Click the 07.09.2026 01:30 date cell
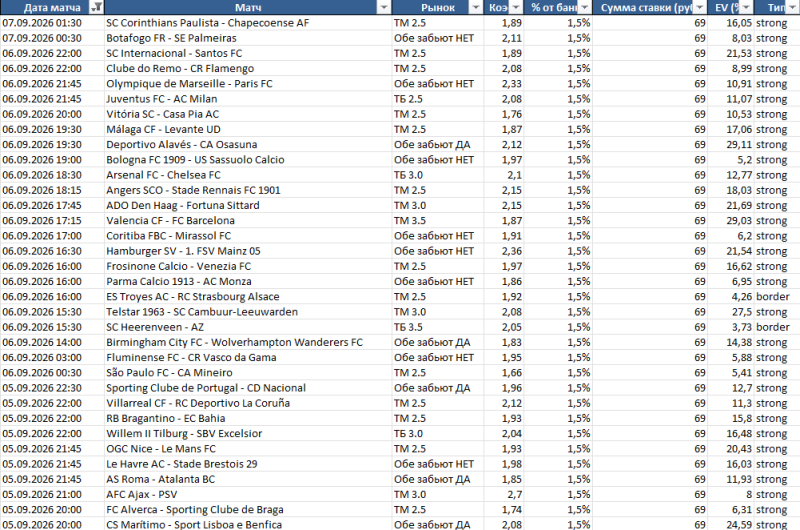Screen dimensions: 800x530 [x=52, y=23]
